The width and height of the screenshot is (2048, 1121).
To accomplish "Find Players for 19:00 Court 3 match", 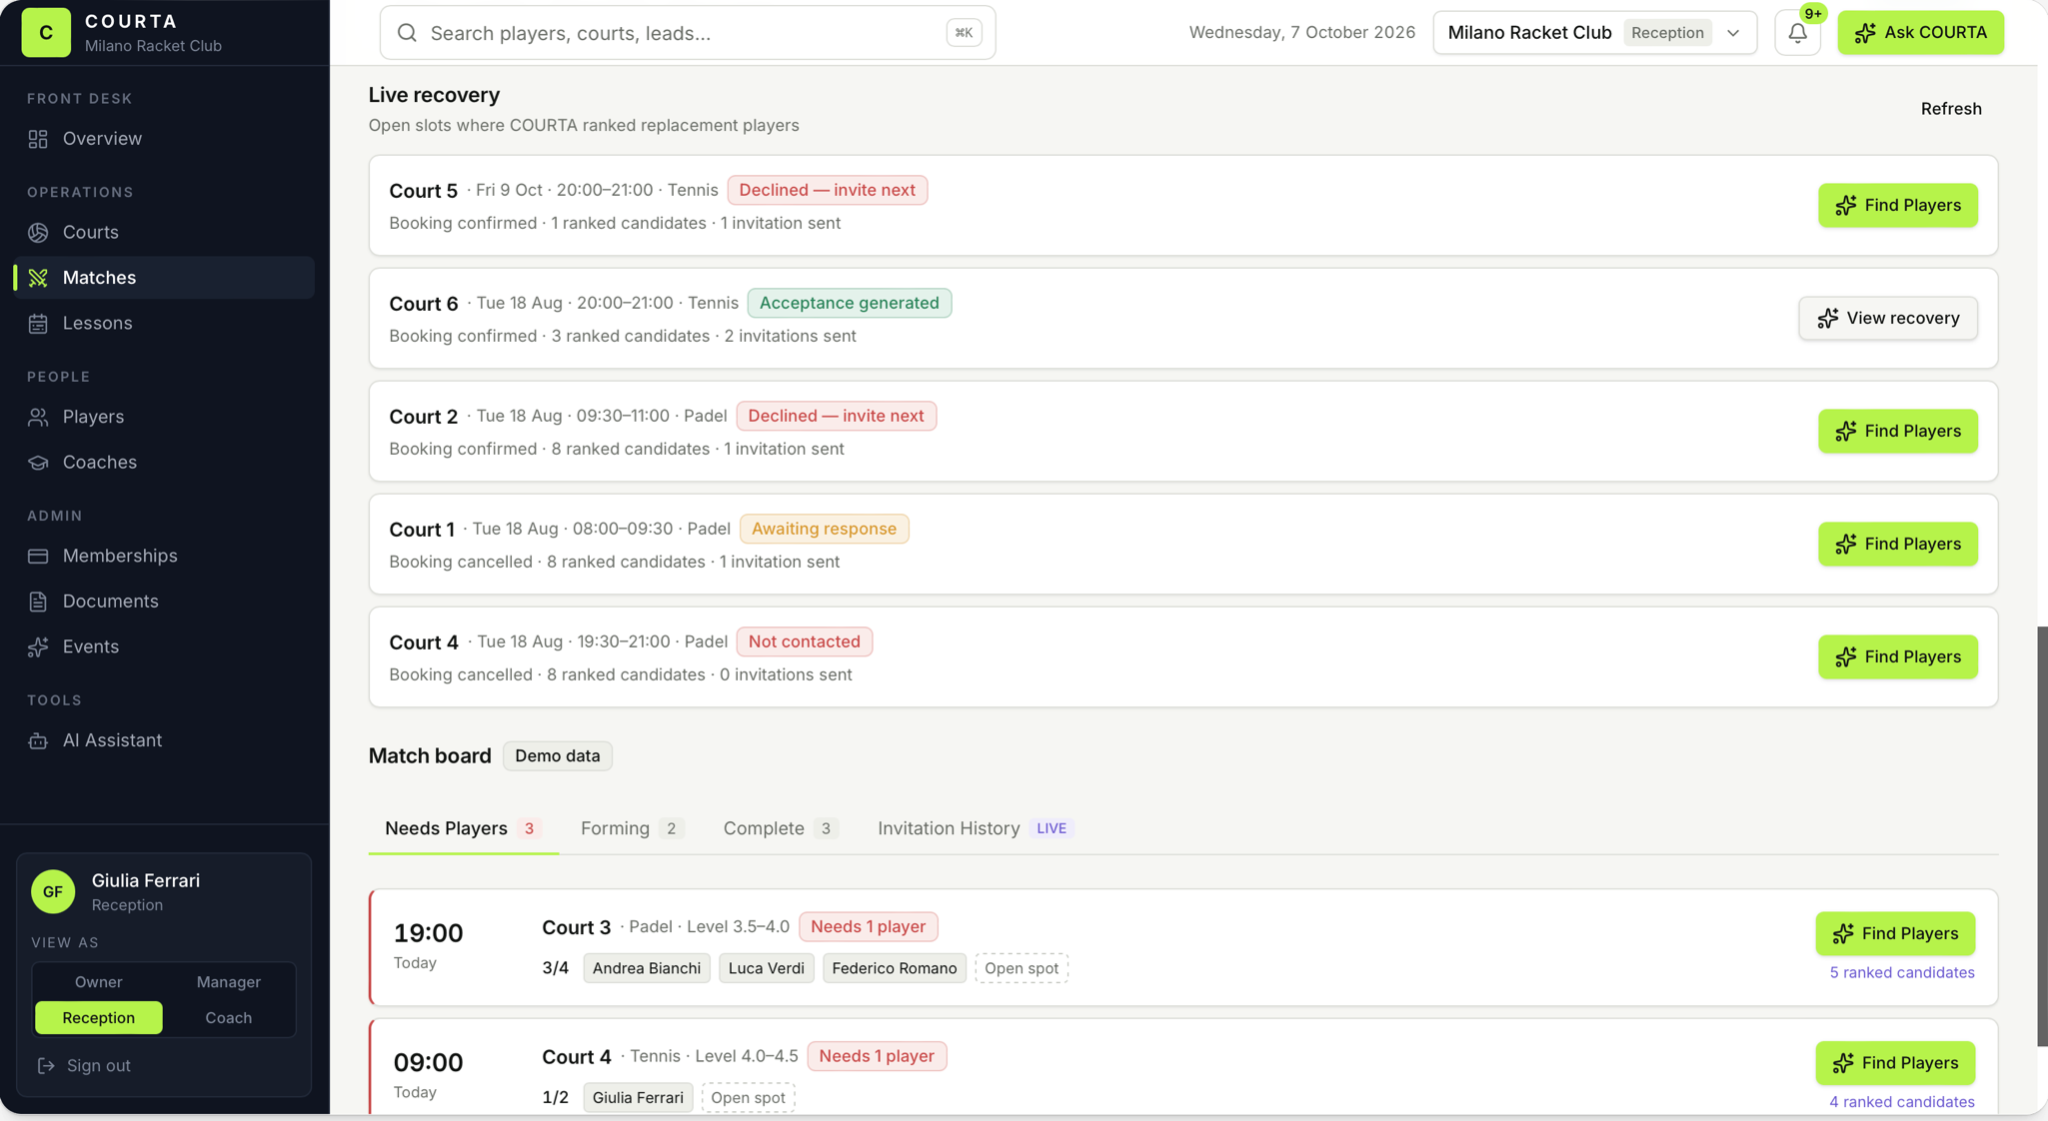I will [x=1895, y=934].
